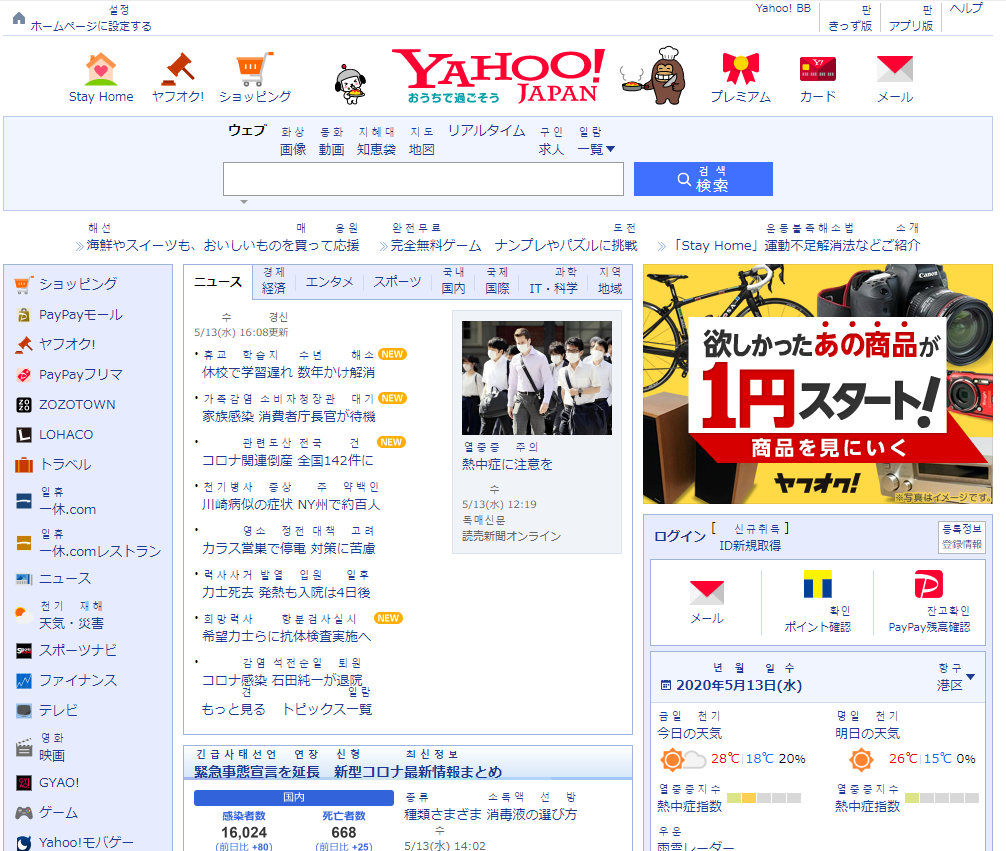This screenshot has height=851, width=1006.
Task: Select 動画 search category
Action: tap(332, 149)
